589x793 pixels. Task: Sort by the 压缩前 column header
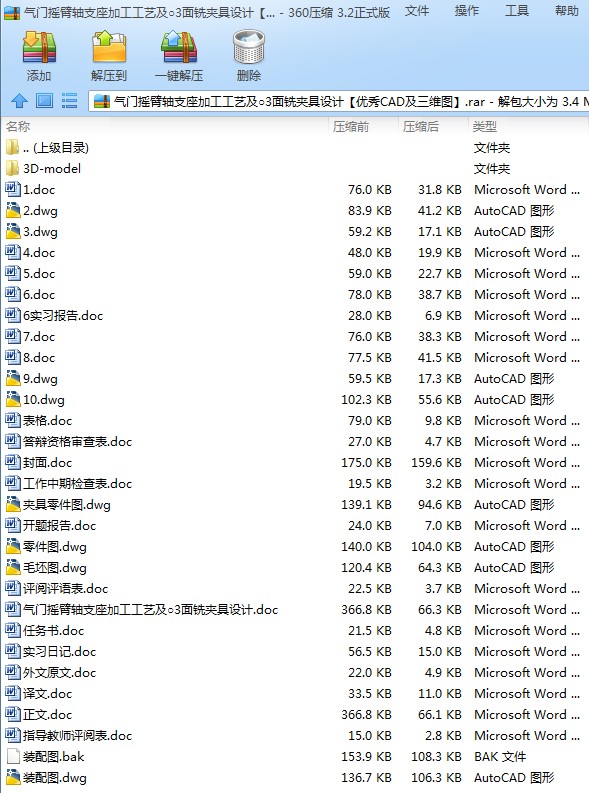(351, 126)
